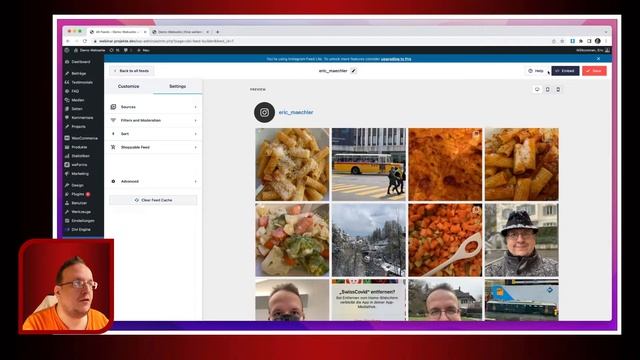Switch preview to desktop view icon
The image size is (640, 360).
(x=537, y=89)
